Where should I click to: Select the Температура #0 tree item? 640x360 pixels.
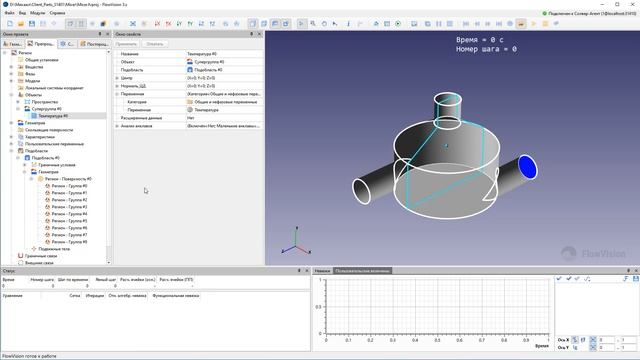[53, 116]
